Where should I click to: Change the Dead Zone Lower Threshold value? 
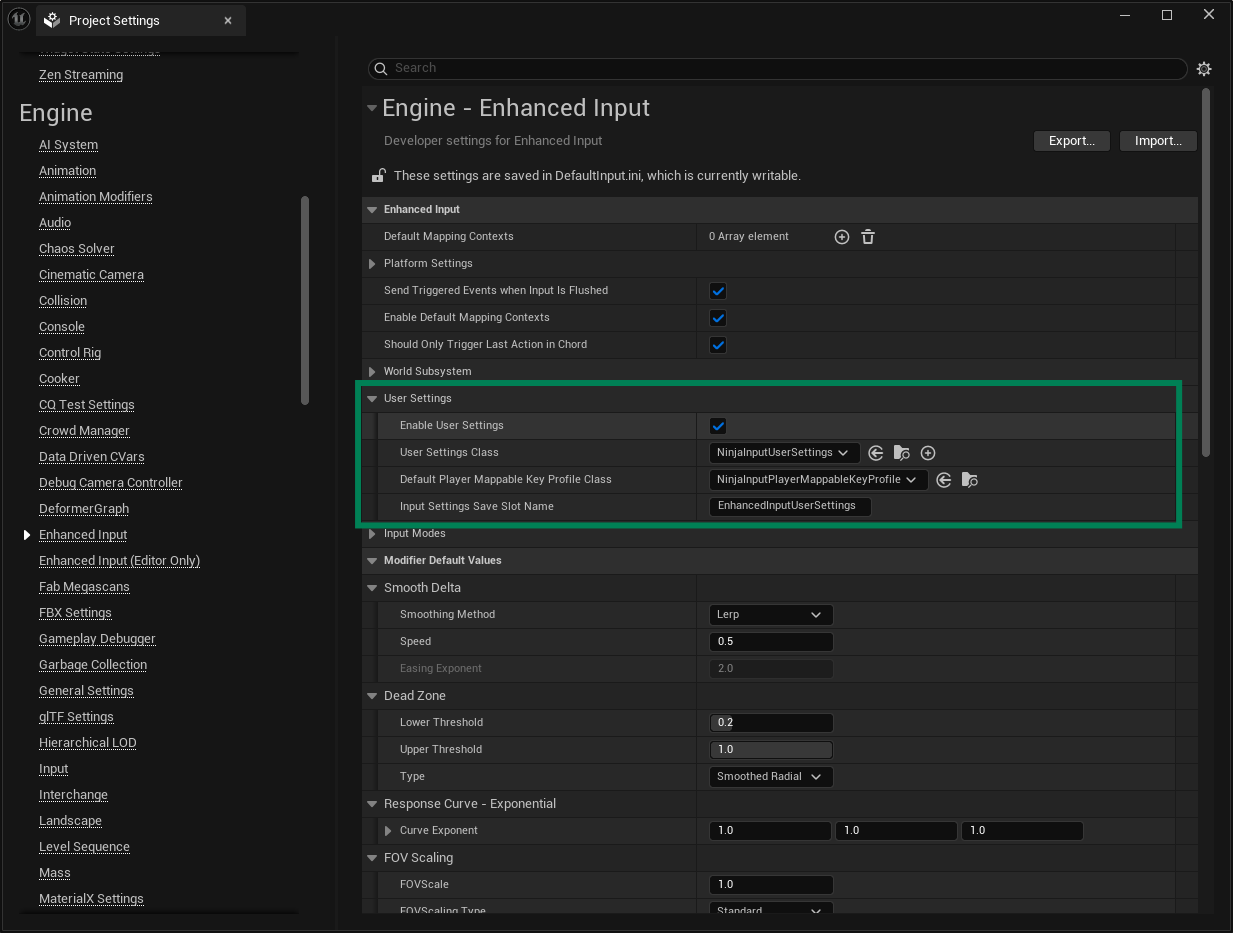click(x=770, y=722)
